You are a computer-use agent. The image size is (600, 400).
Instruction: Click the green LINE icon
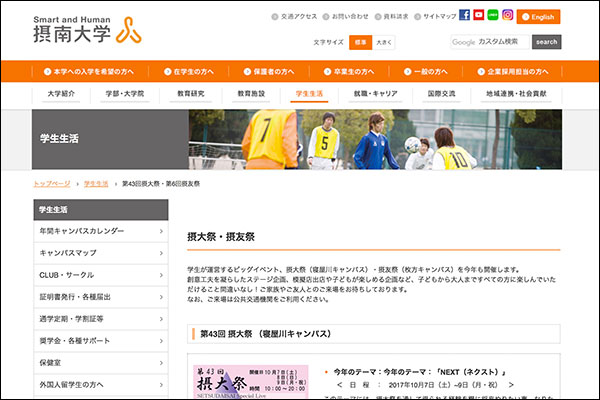coord(493,16)
